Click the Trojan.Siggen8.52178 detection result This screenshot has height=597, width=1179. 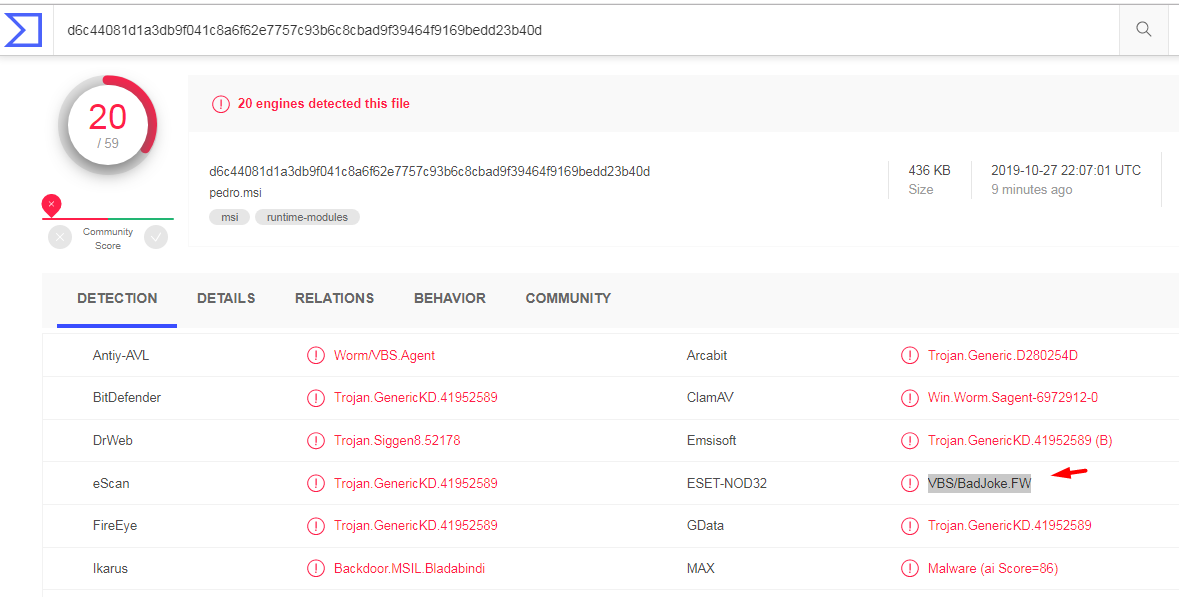pos(397,441)
